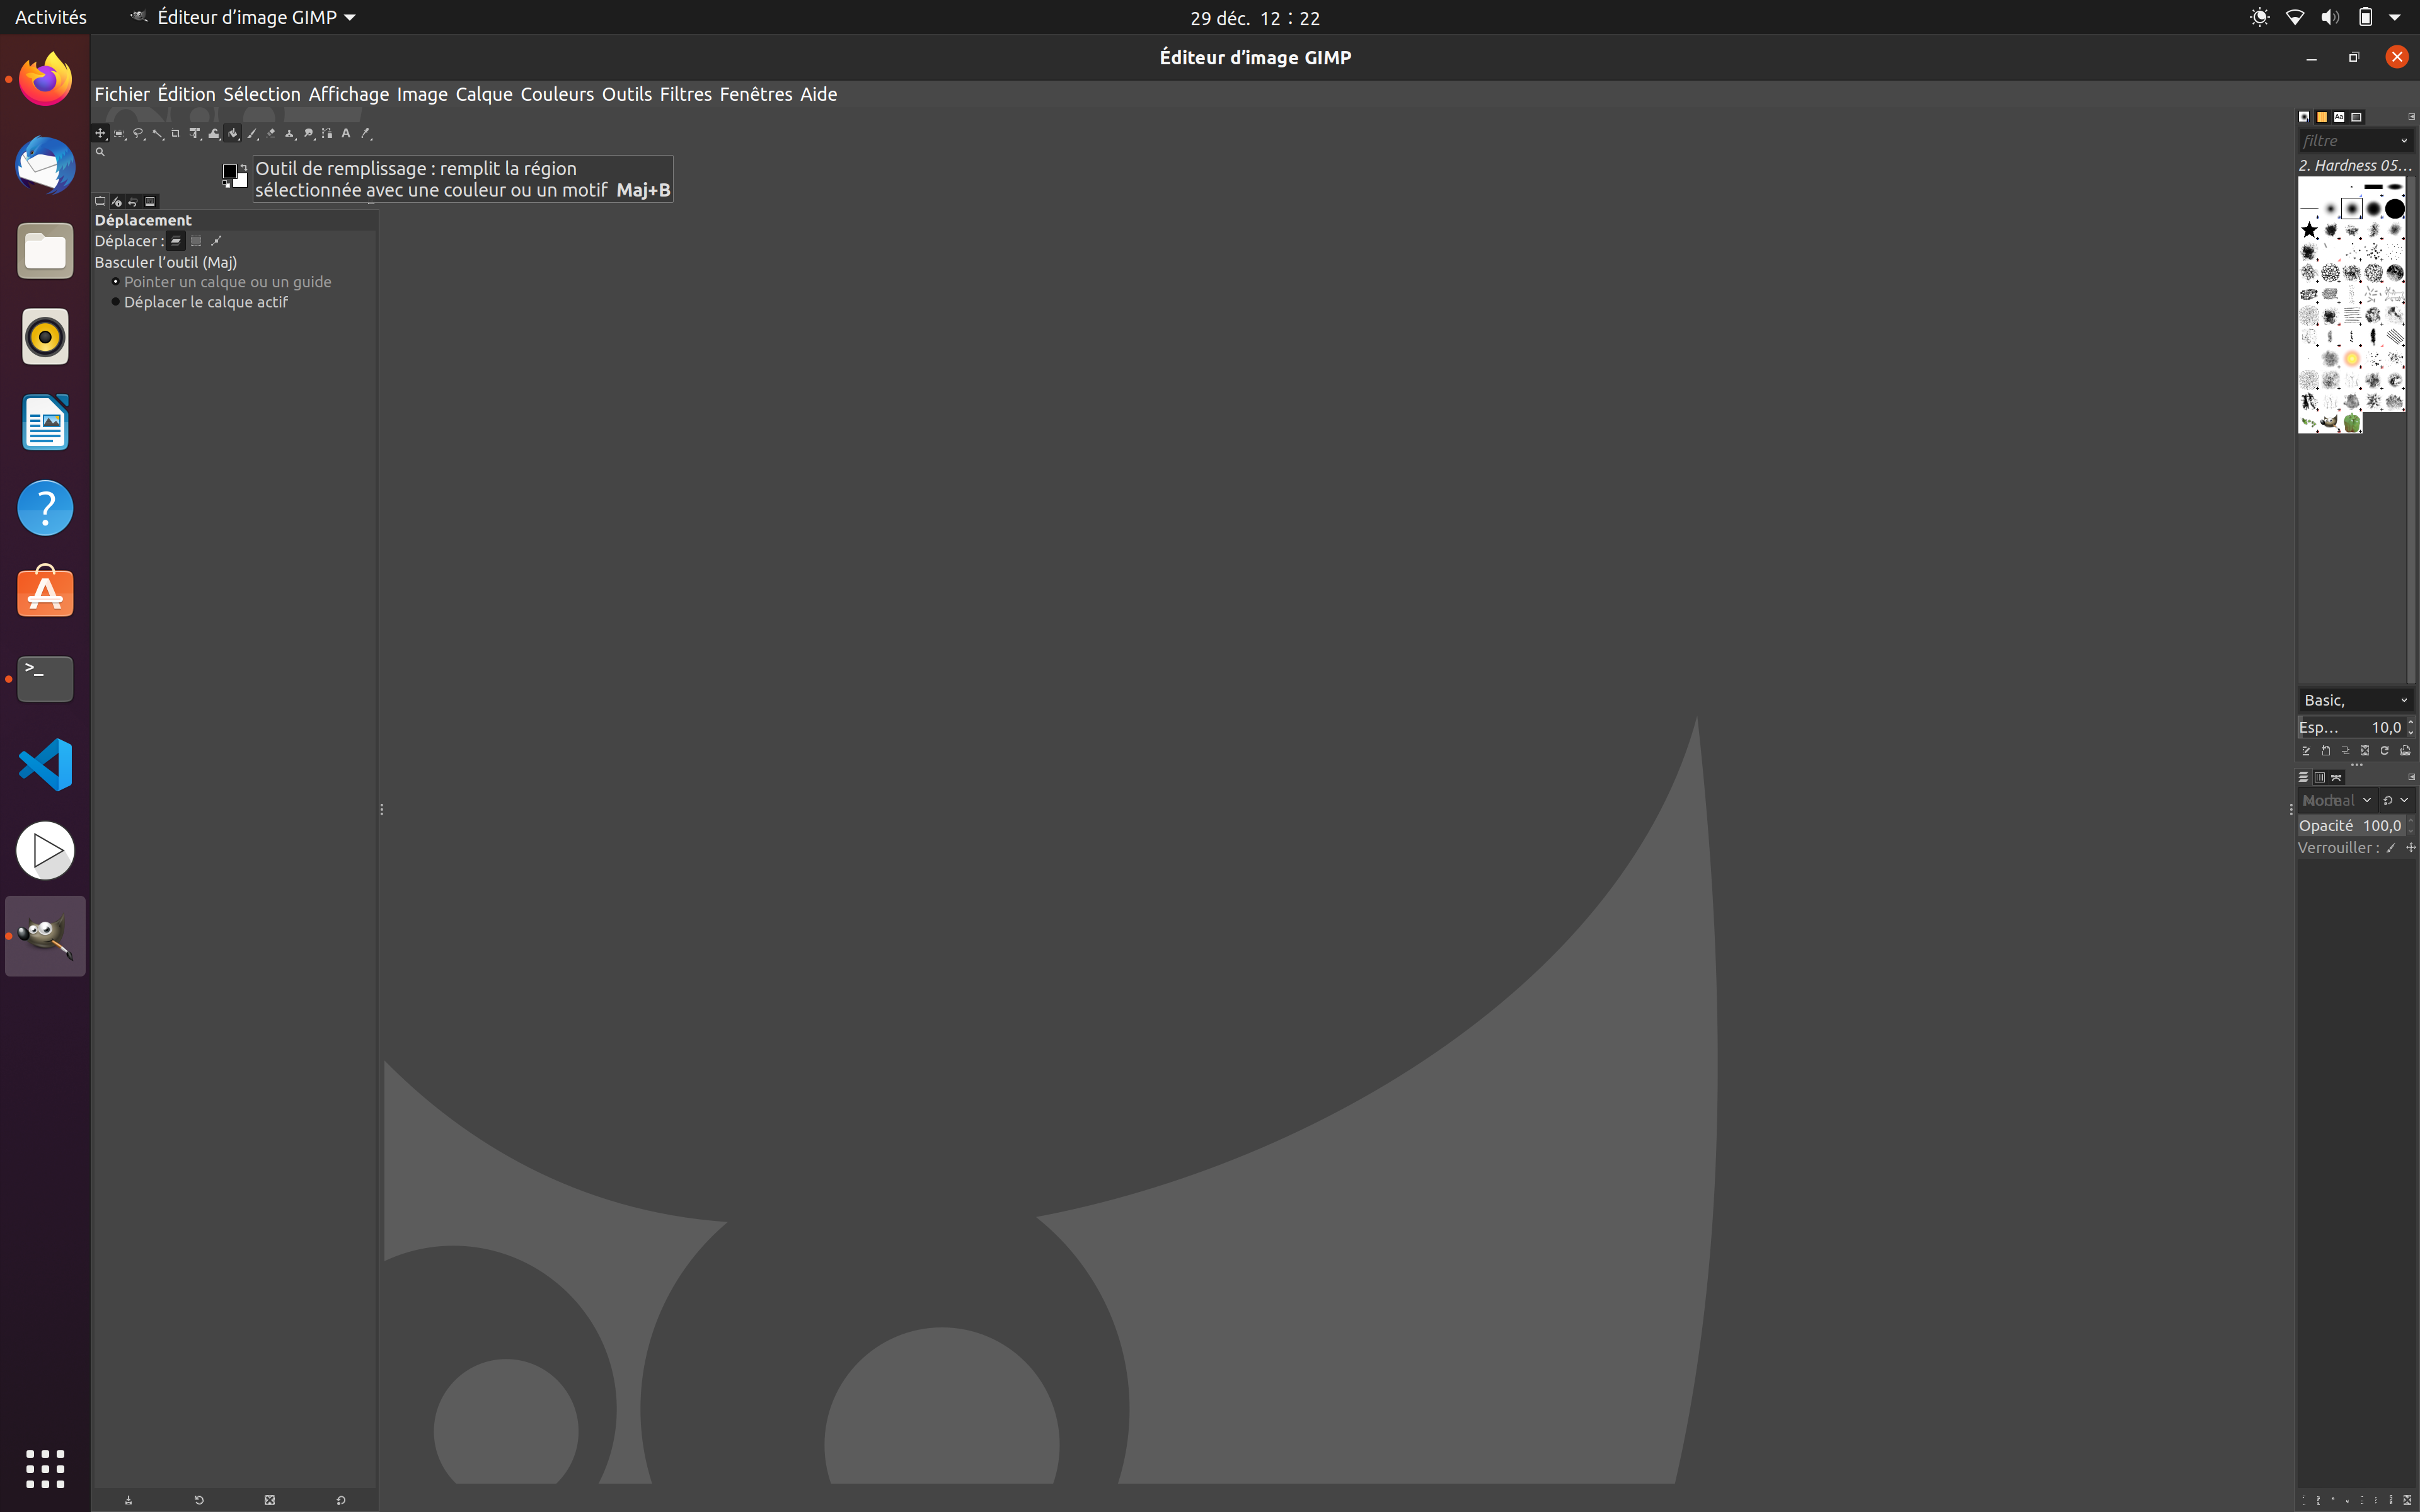
Task: Set Move mode to layer
Action: [x=176, y=241]
